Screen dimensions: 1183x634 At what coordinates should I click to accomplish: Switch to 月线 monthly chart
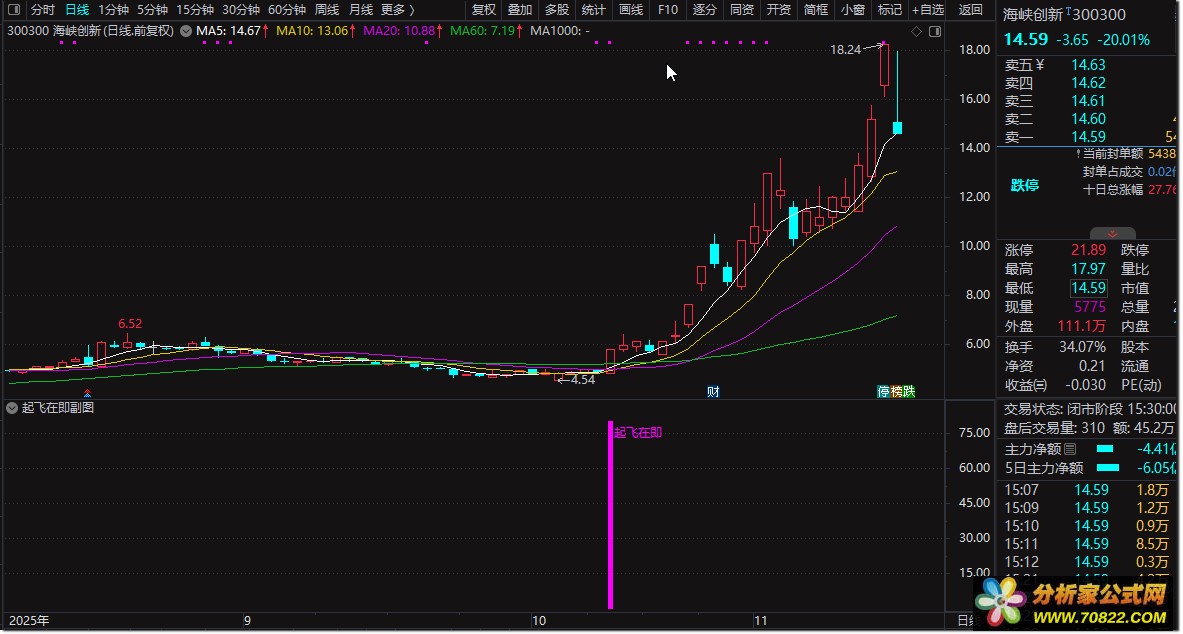(x=361, y=10)
